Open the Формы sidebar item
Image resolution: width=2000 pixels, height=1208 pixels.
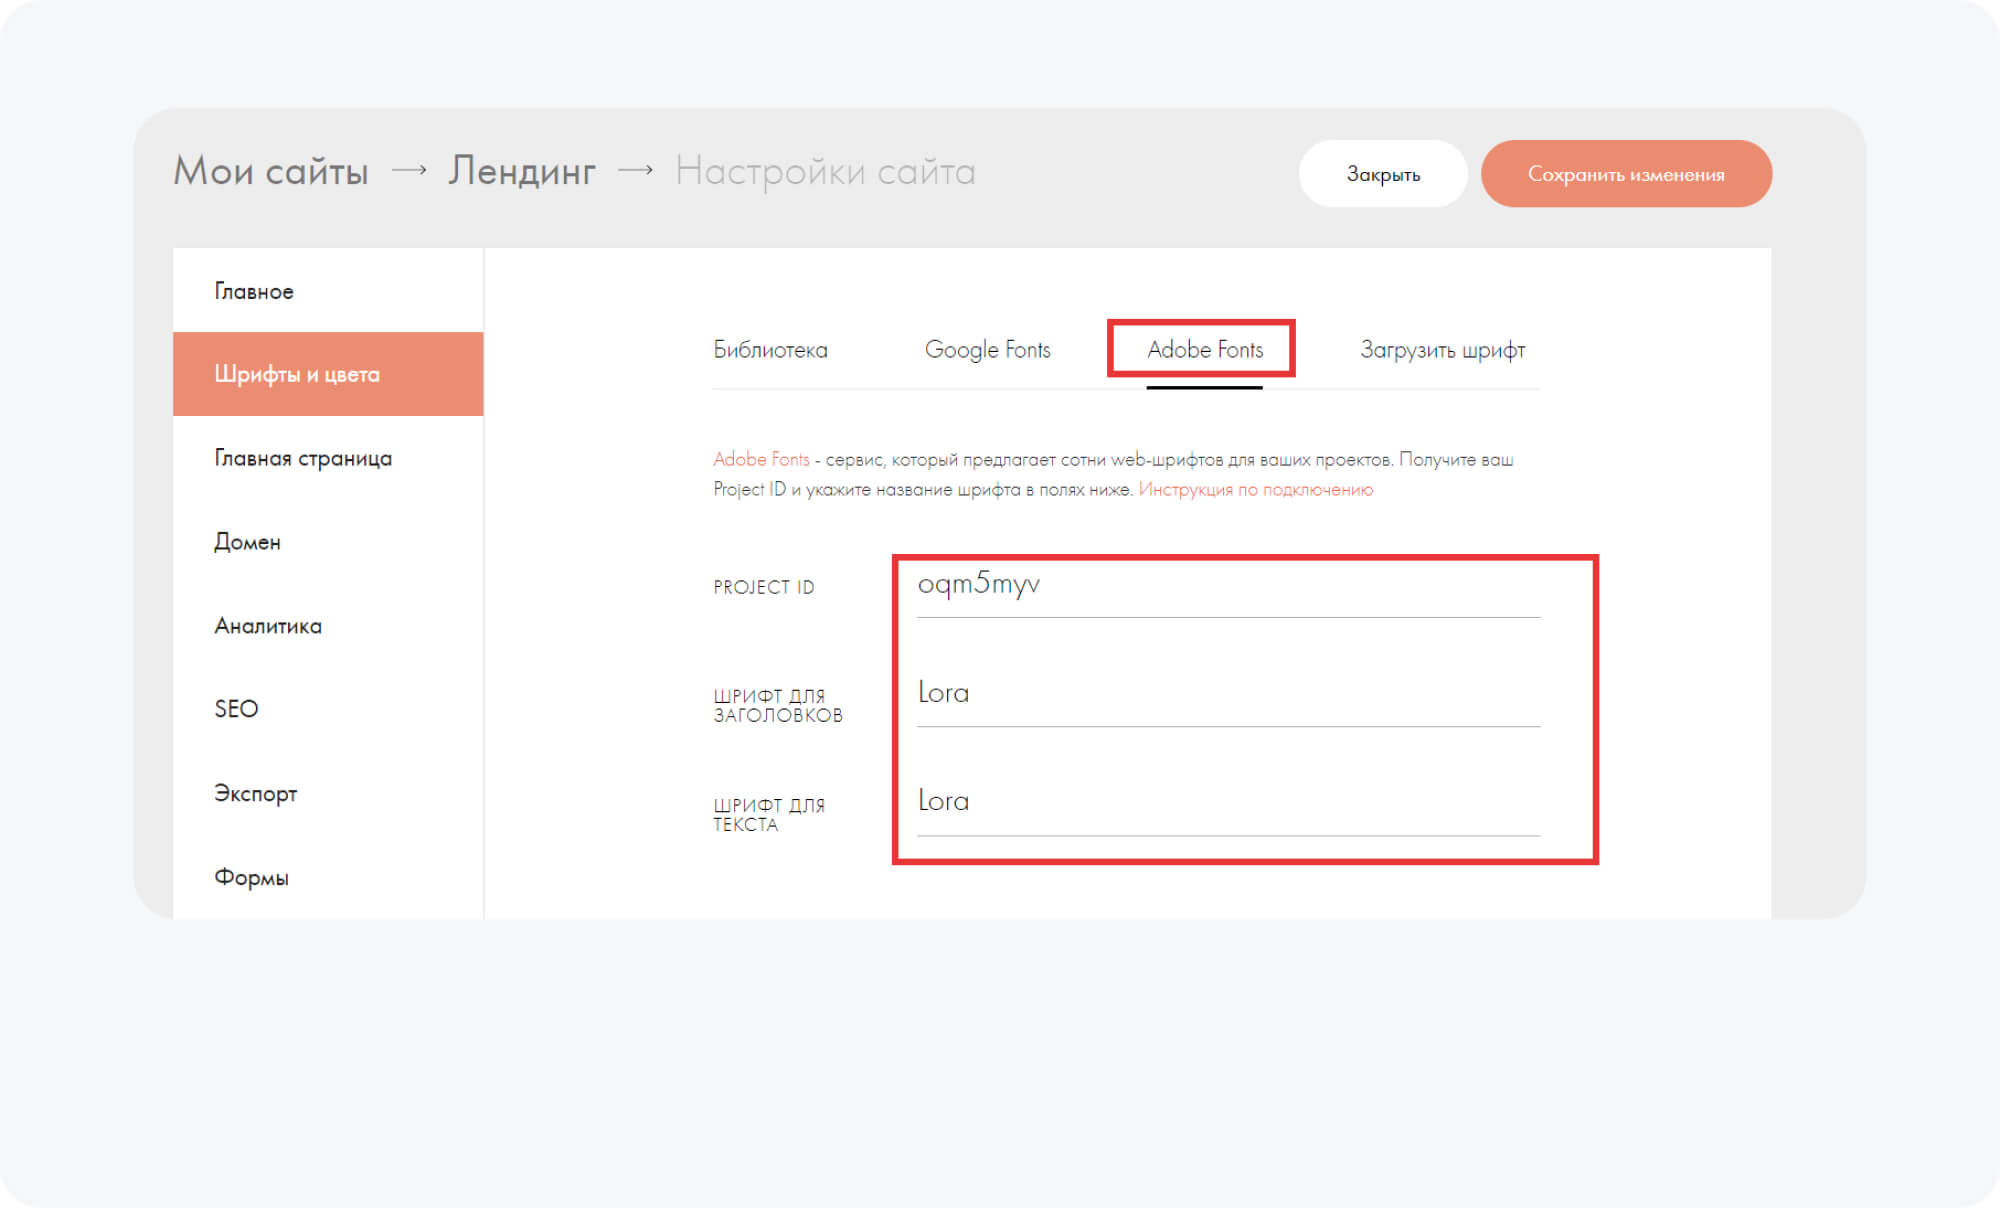[251, 877]
